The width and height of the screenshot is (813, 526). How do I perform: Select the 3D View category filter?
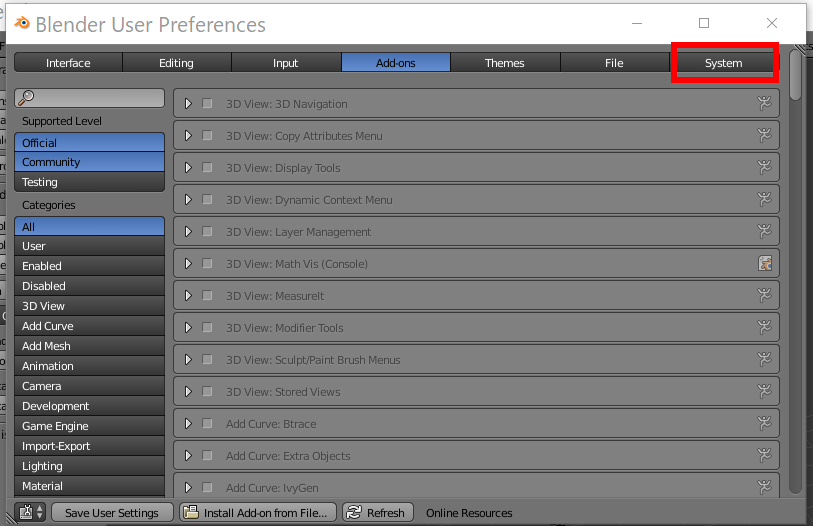(x=90, y=306)
